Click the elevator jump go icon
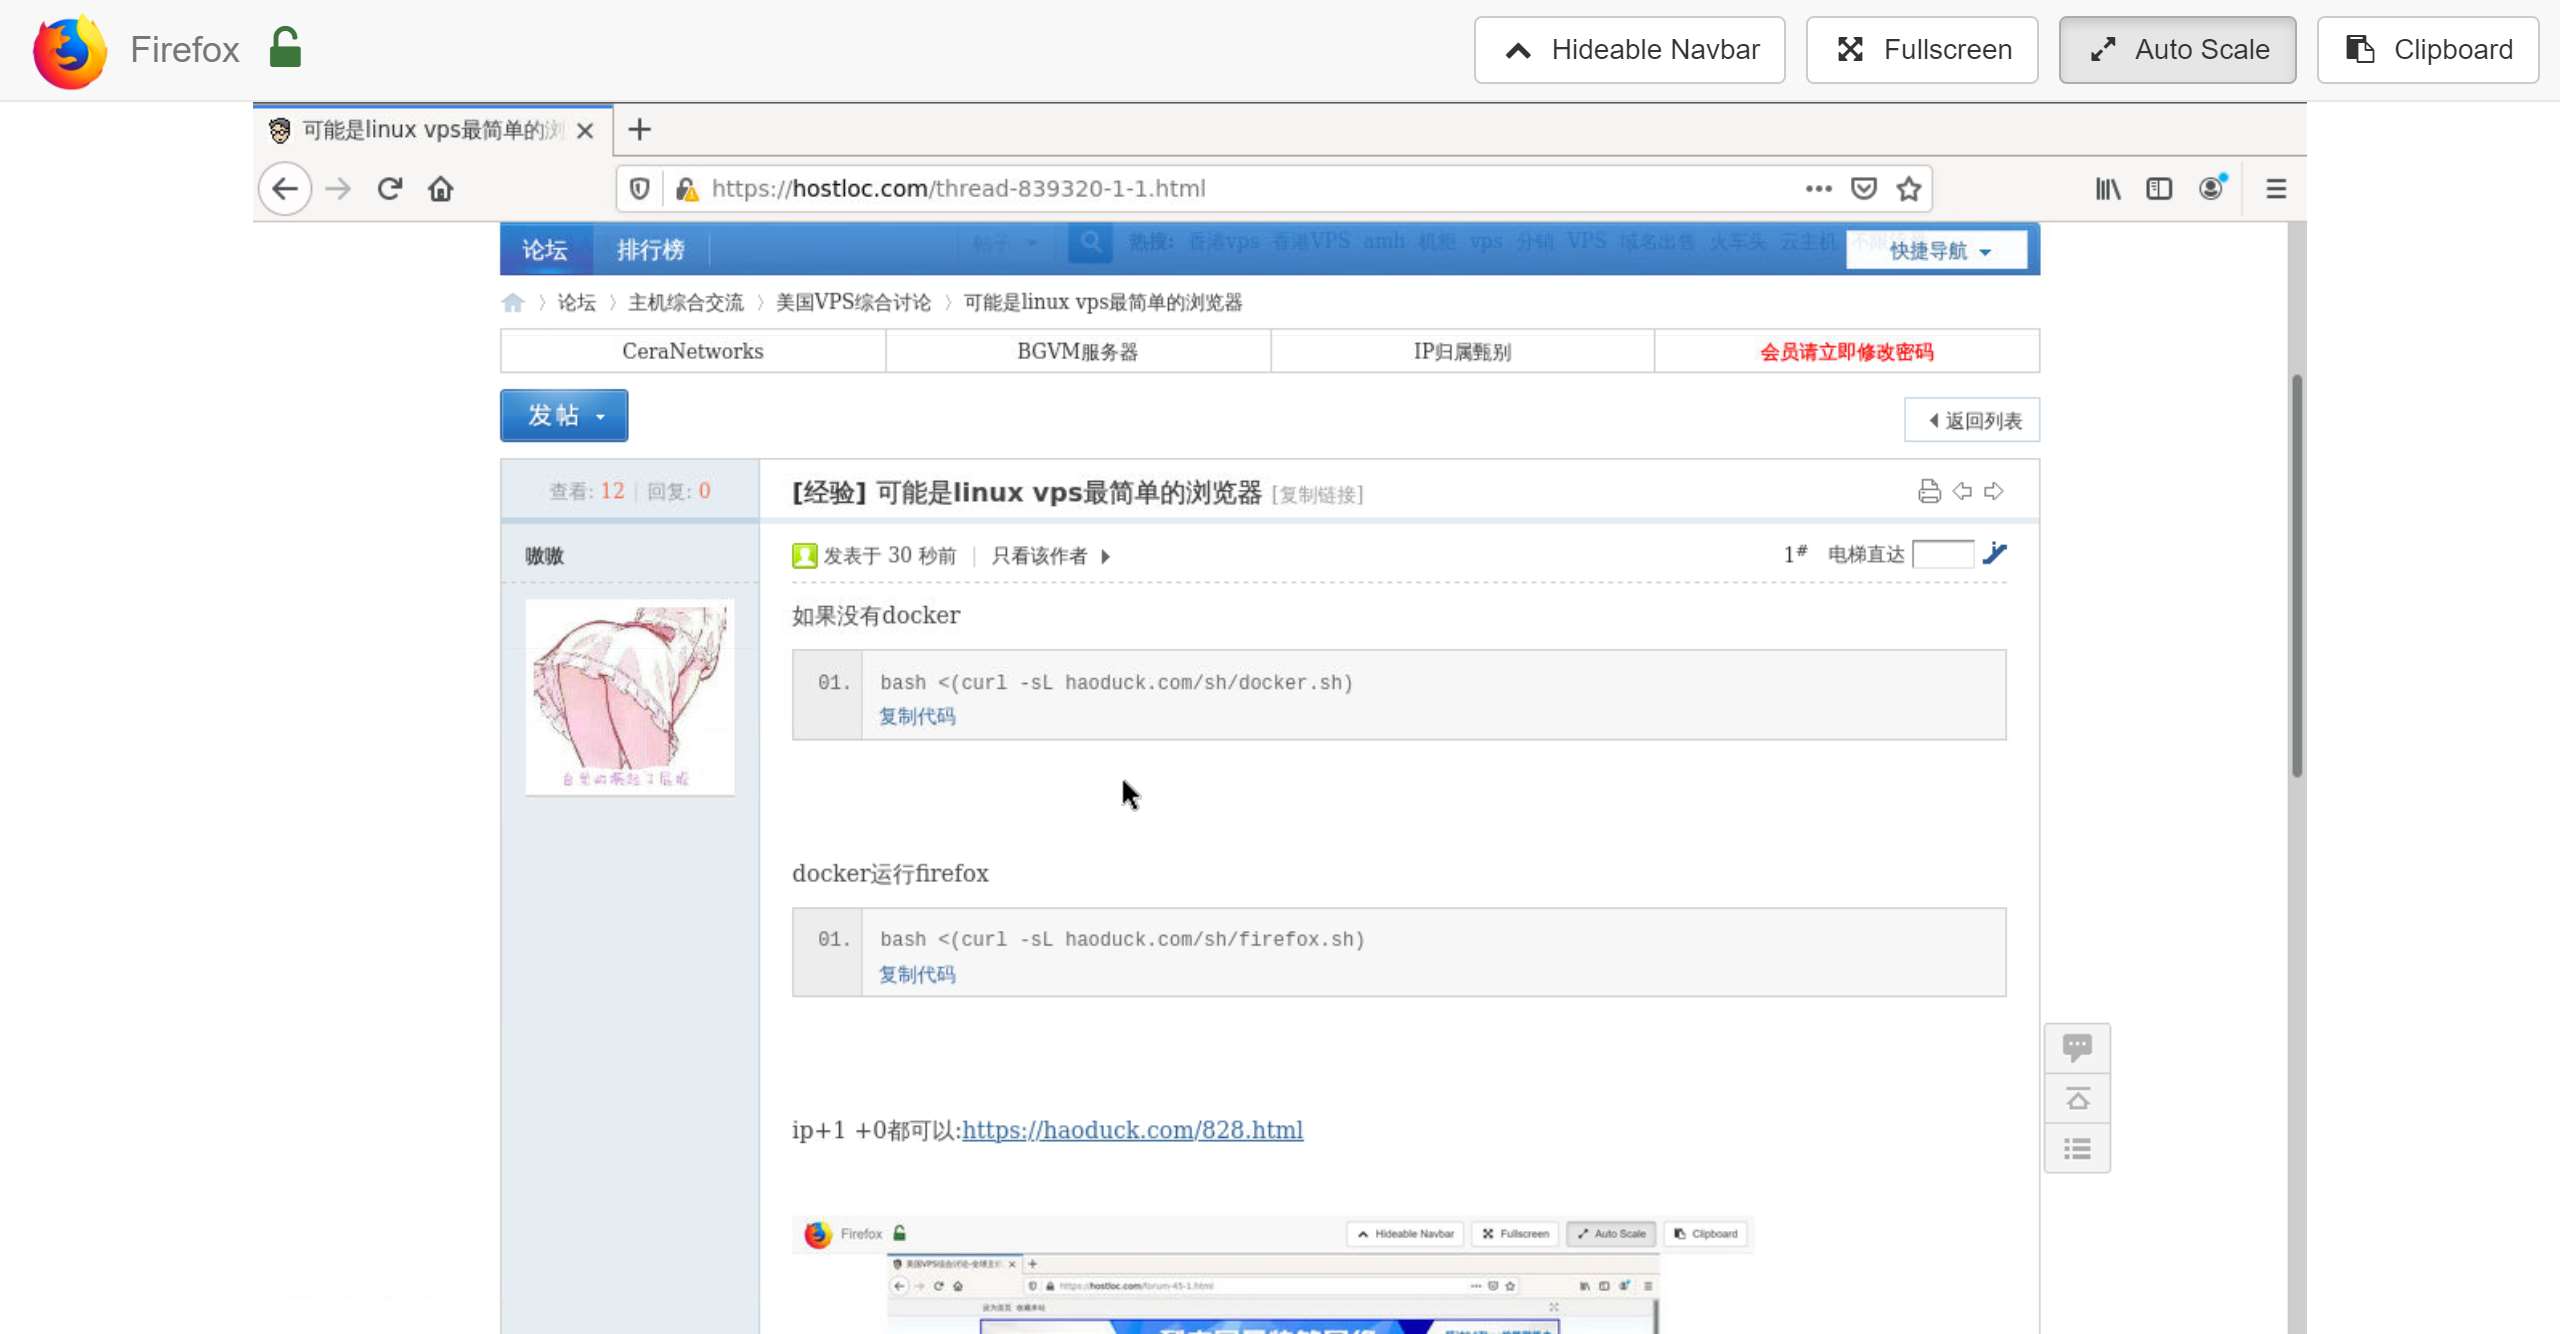2560x1334 pixels. coord(1995,553)
